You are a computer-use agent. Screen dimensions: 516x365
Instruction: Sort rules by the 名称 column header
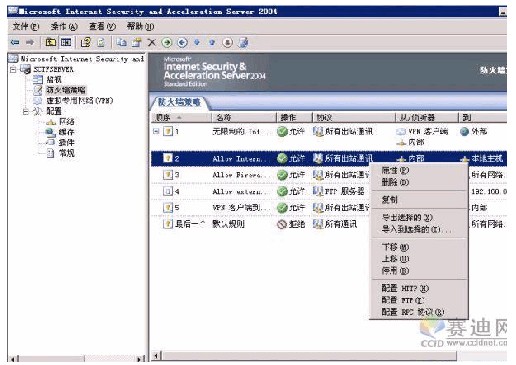click(244, 117)
